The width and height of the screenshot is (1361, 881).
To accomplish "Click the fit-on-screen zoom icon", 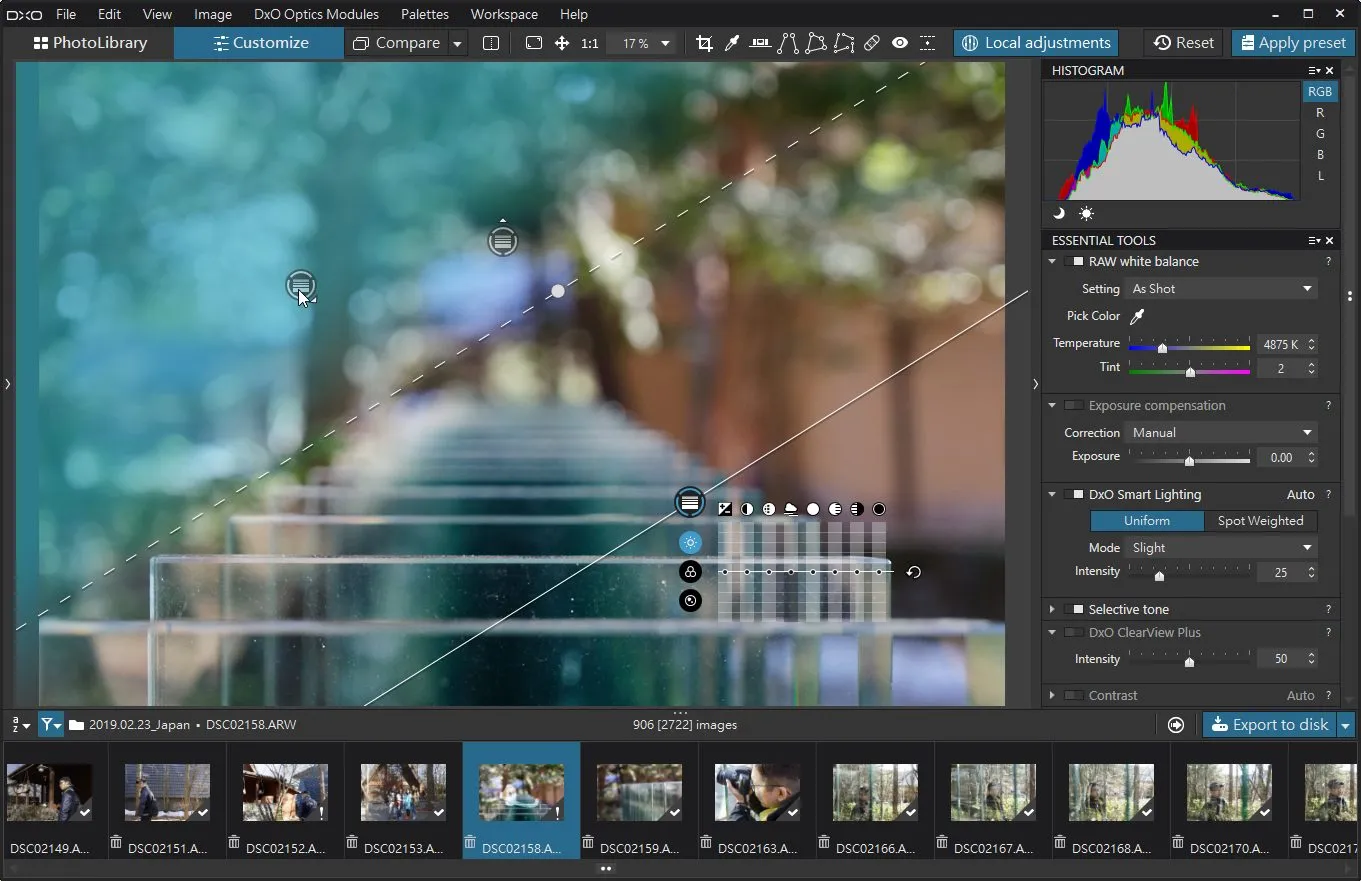I will click(x=534, y=43).
